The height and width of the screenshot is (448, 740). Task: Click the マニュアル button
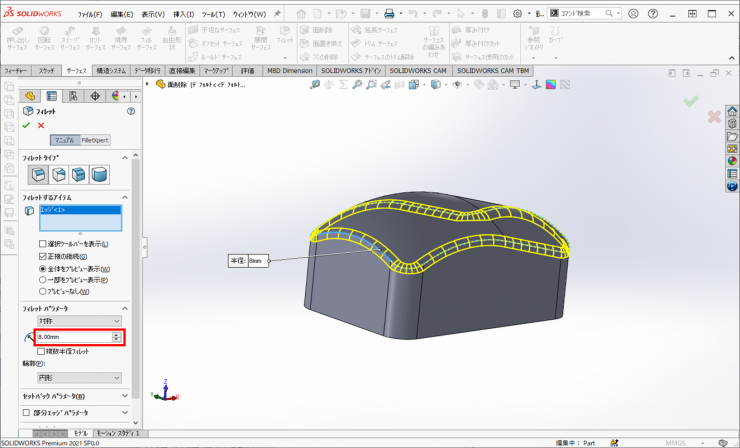click(x=64, y=140)
